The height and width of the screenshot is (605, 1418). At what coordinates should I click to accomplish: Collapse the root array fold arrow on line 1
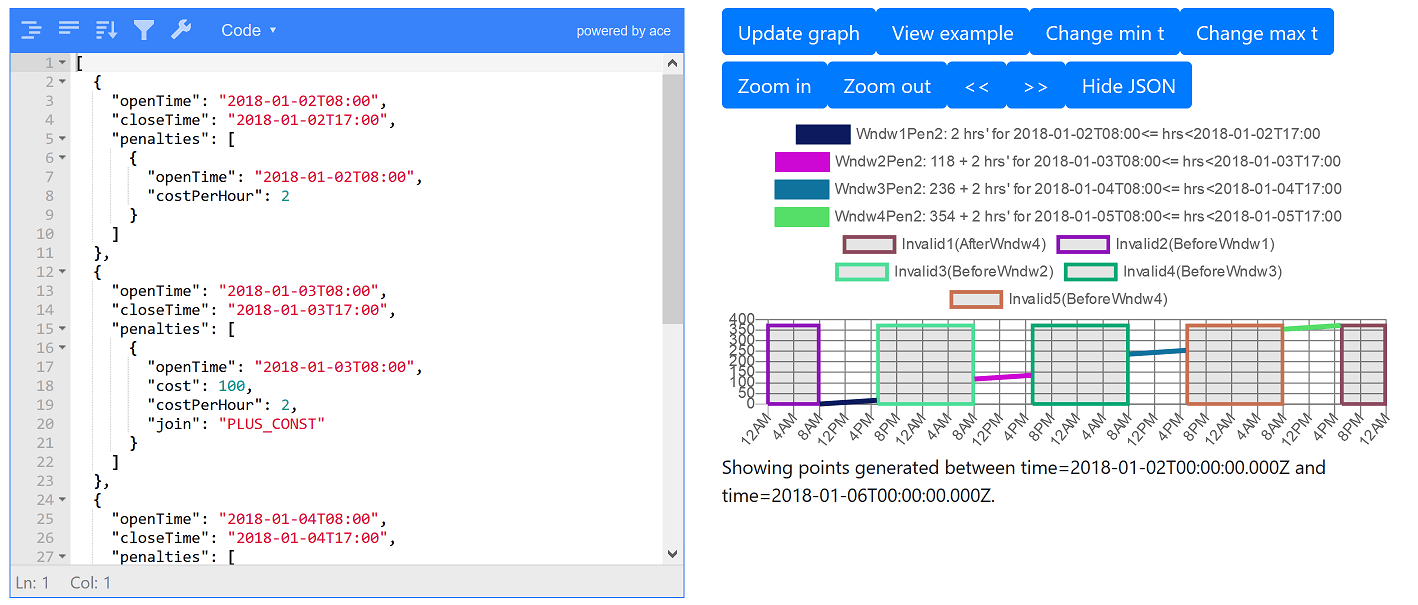pos(63,63)
